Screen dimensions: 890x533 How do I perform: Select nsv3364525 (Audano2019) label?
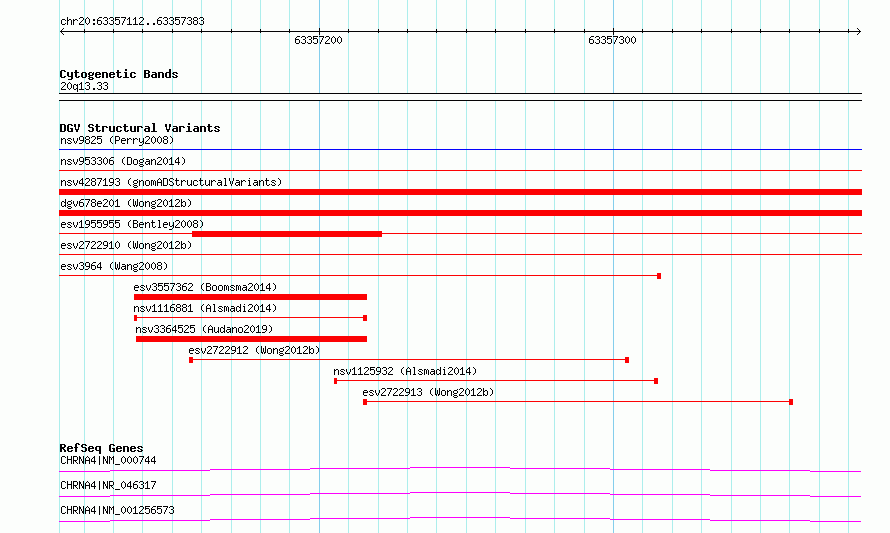(204, 329)
